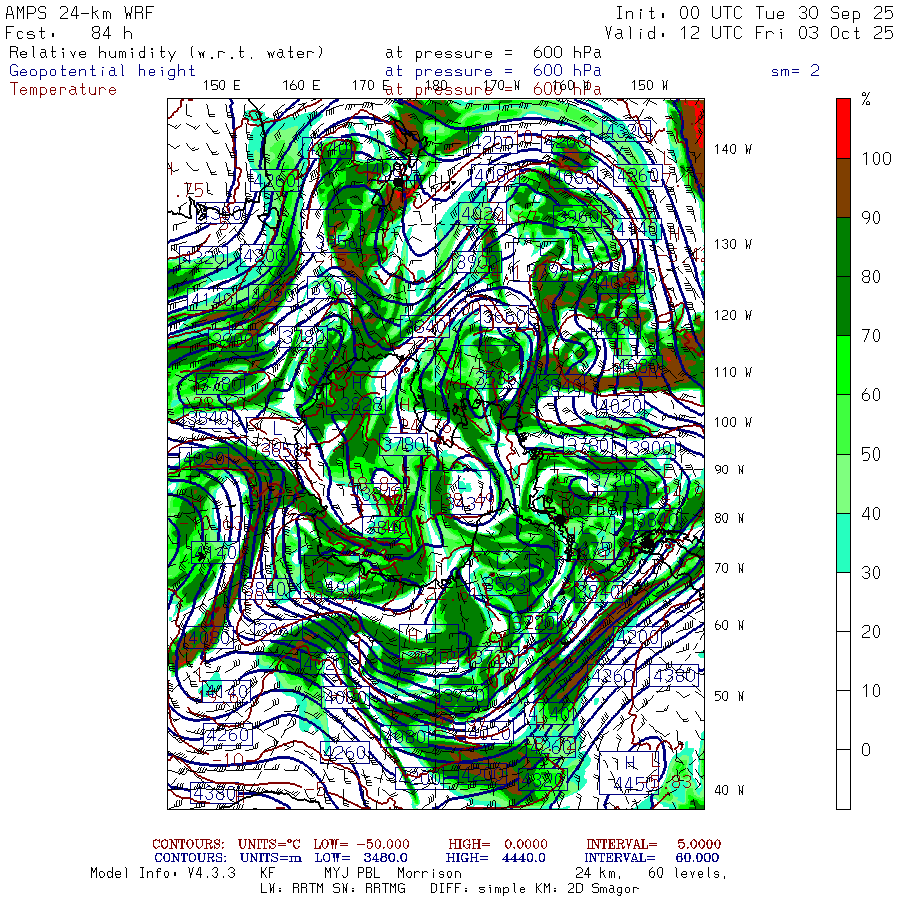Click the cyan 30–40 % colorbar segment
The height and width of the screenshot is (900, 900).
click(843, 543)
